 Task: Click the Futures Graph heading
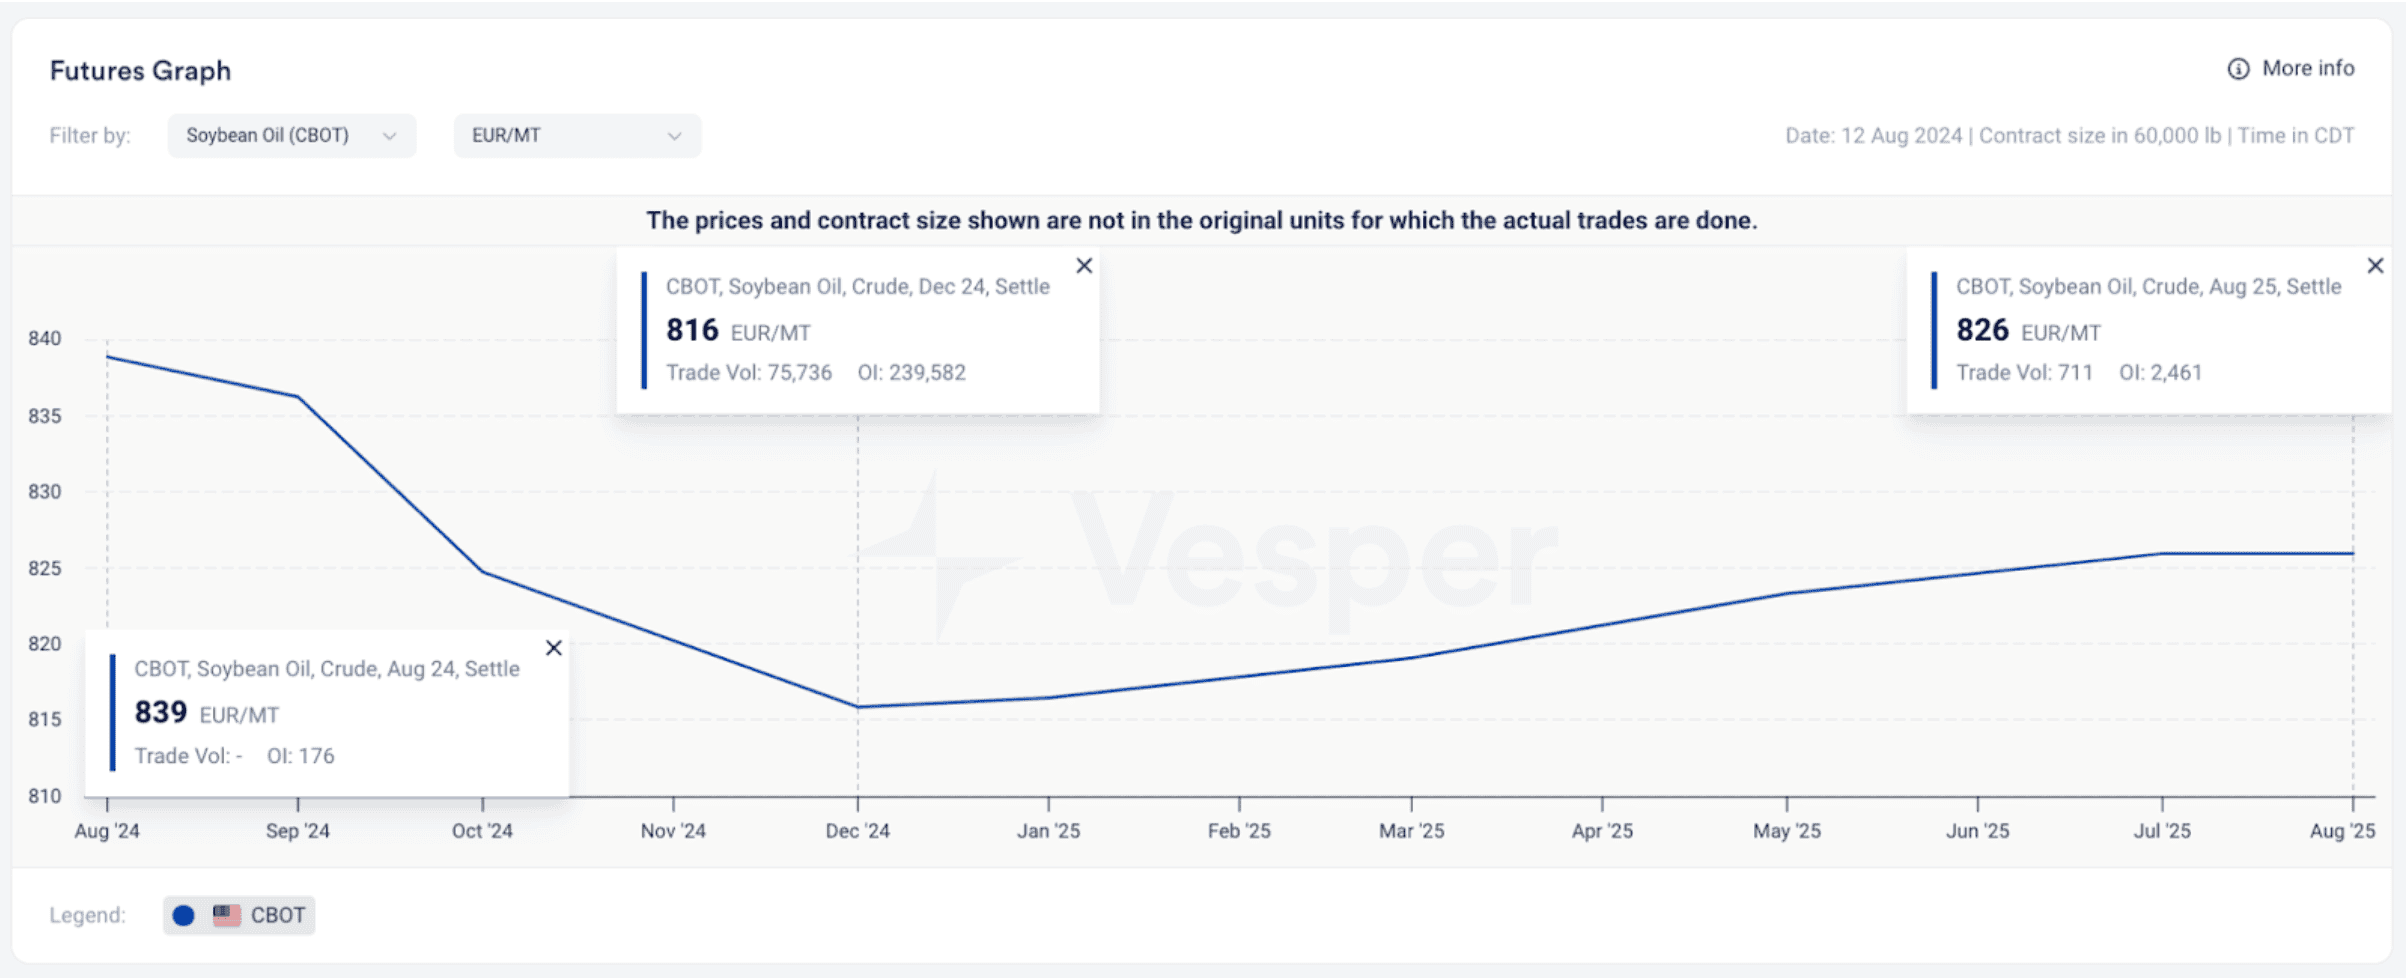click(140, 71)
